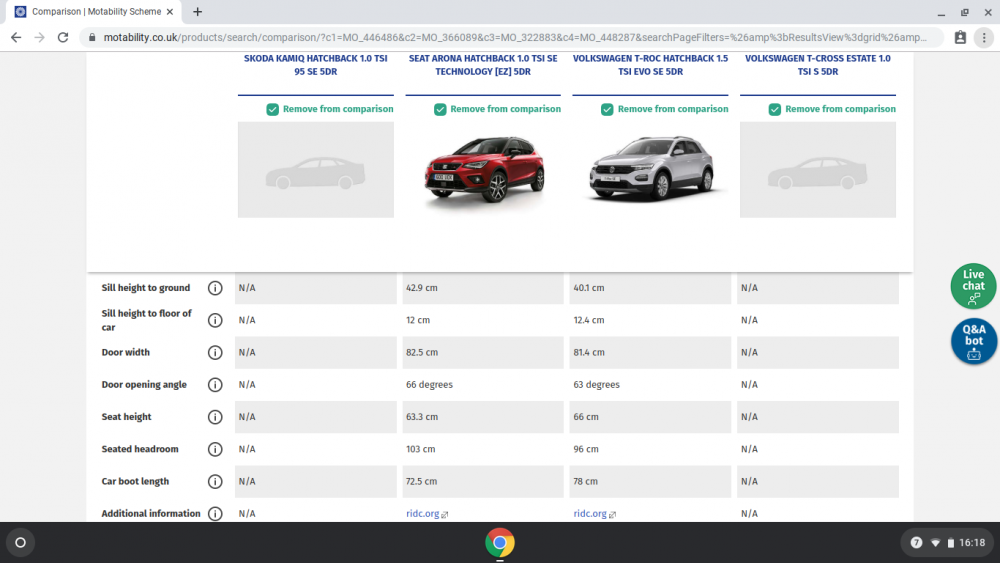Viewport: 1000px width, 563px height.
Task: Select the 12.4 cm sill to floor value
Action: point(589,320)
